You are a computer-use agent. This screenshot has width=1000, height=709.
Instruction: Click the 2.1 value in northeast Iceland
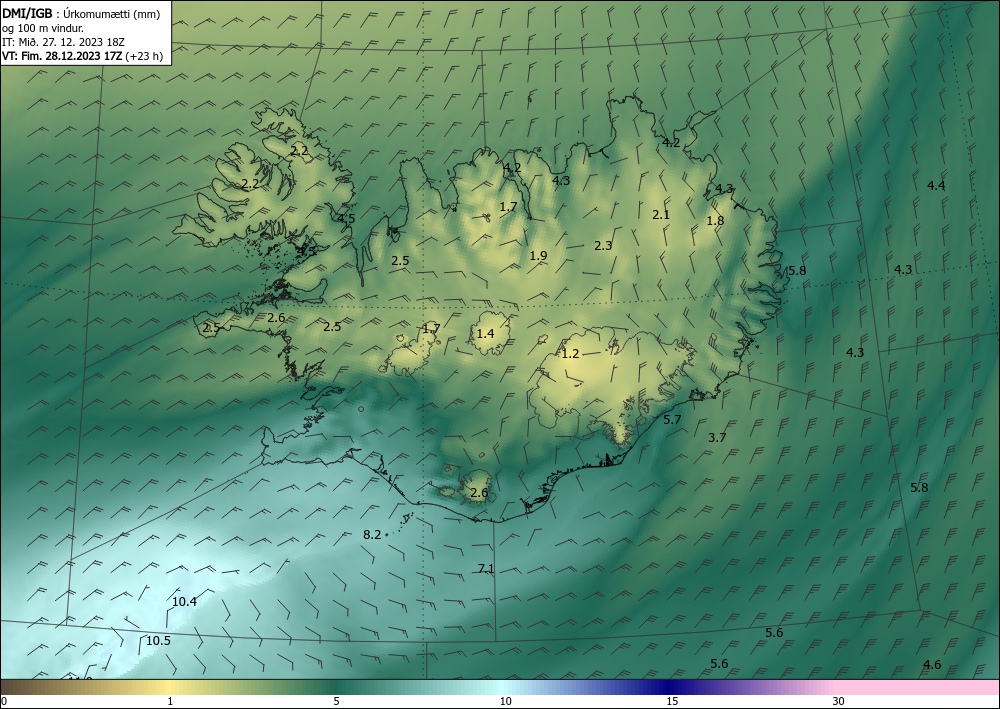[661, 215]
